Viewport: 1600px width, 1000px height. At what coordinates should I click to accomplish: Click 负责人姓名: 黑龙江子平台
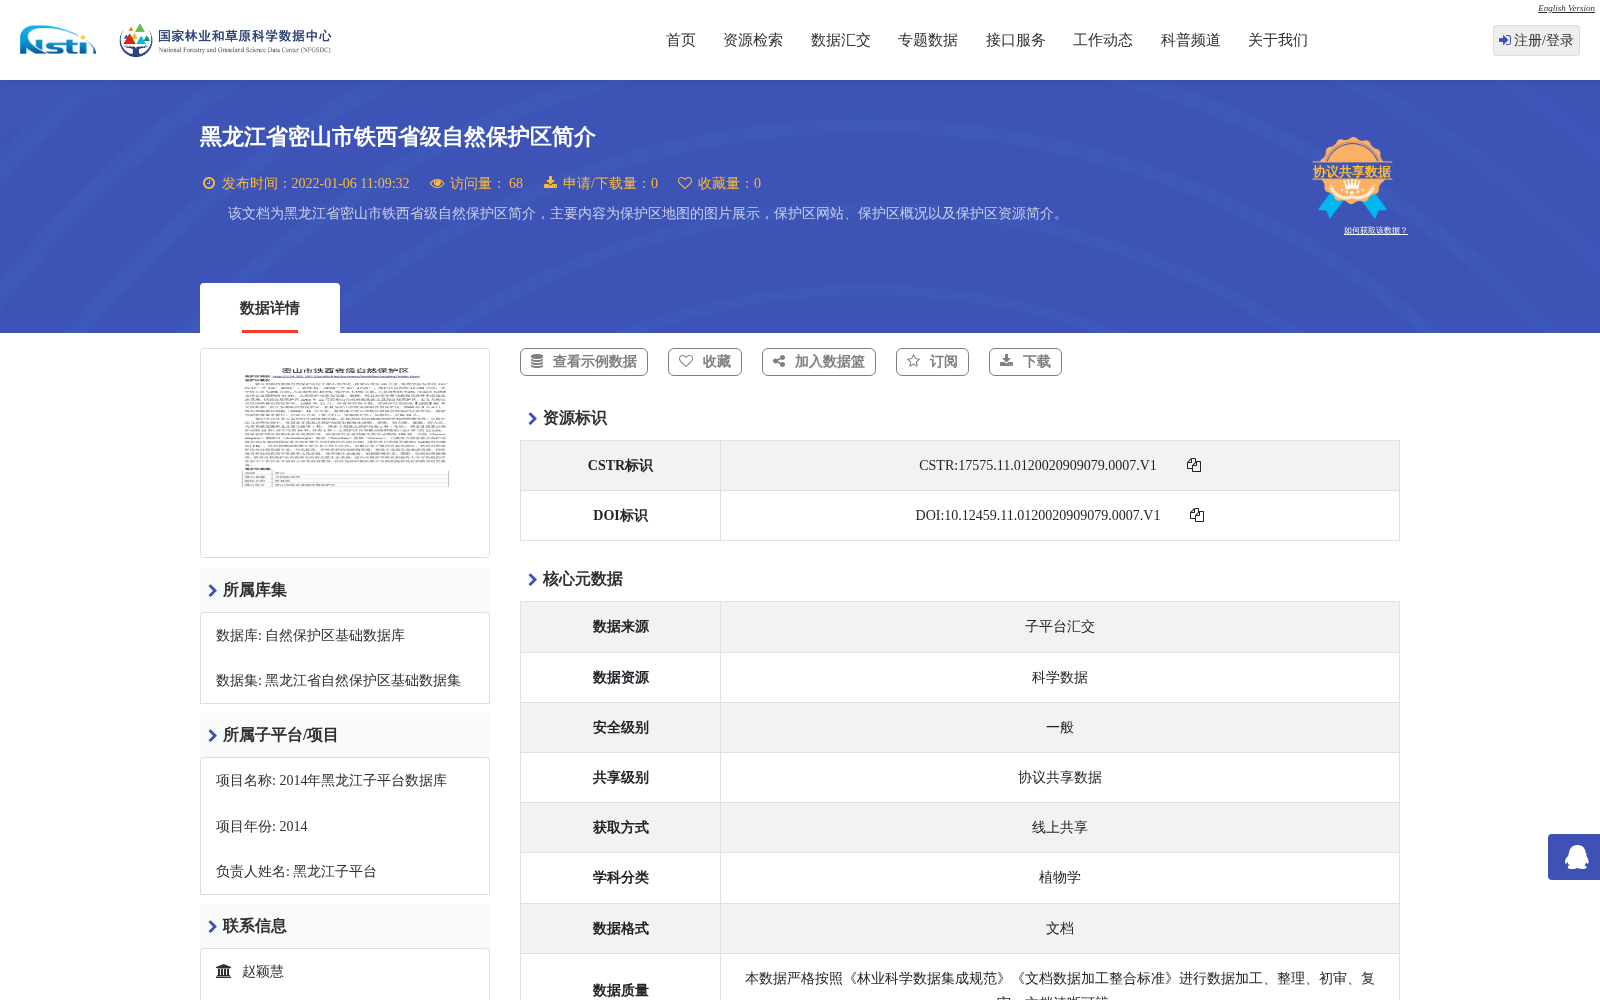(x=296, y=871)
